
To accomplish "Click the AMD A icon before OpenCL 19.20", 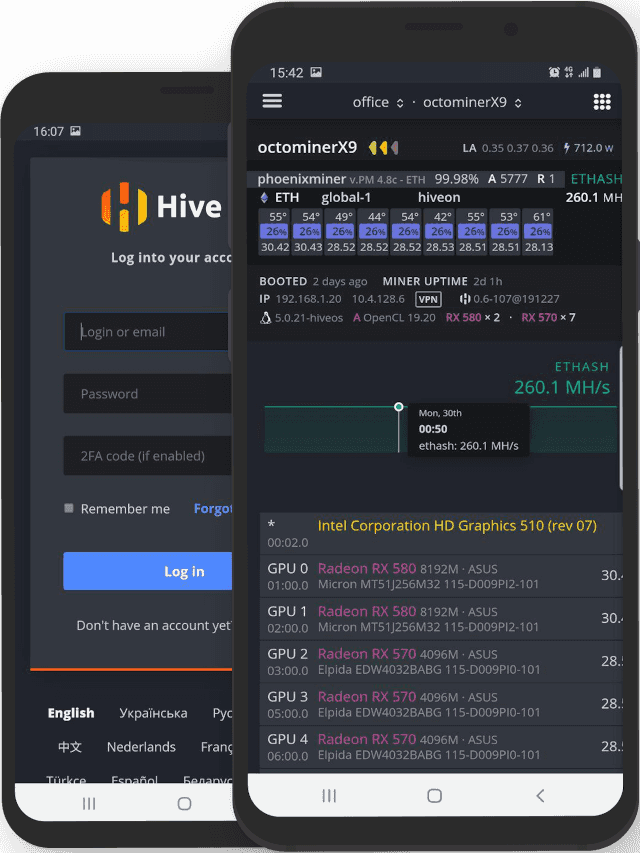I will pyautogui.click(x=357, y=317).
